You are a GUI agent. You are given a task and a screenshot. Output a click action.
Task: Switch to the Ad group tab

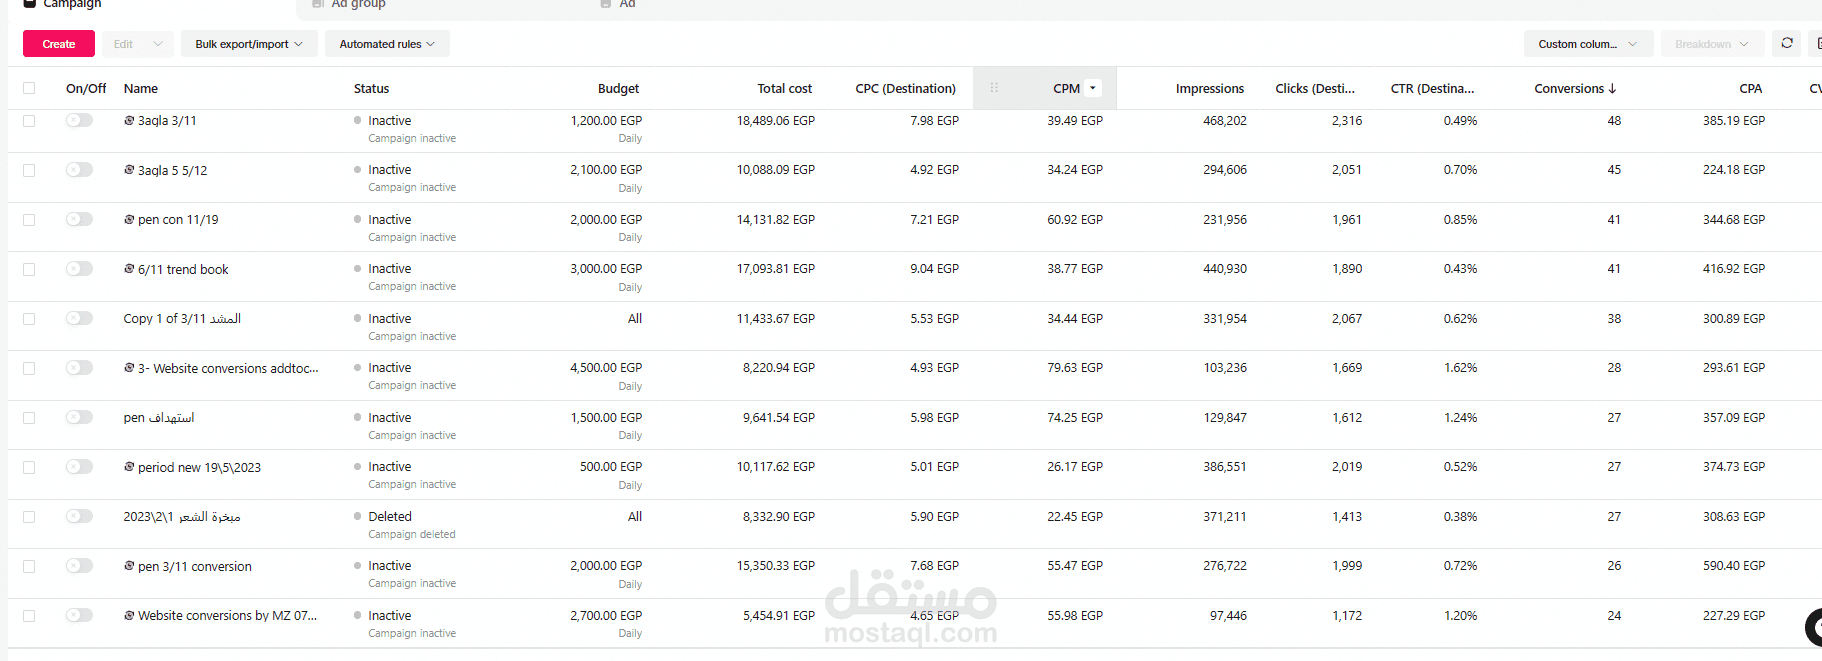tap(358, 5)
